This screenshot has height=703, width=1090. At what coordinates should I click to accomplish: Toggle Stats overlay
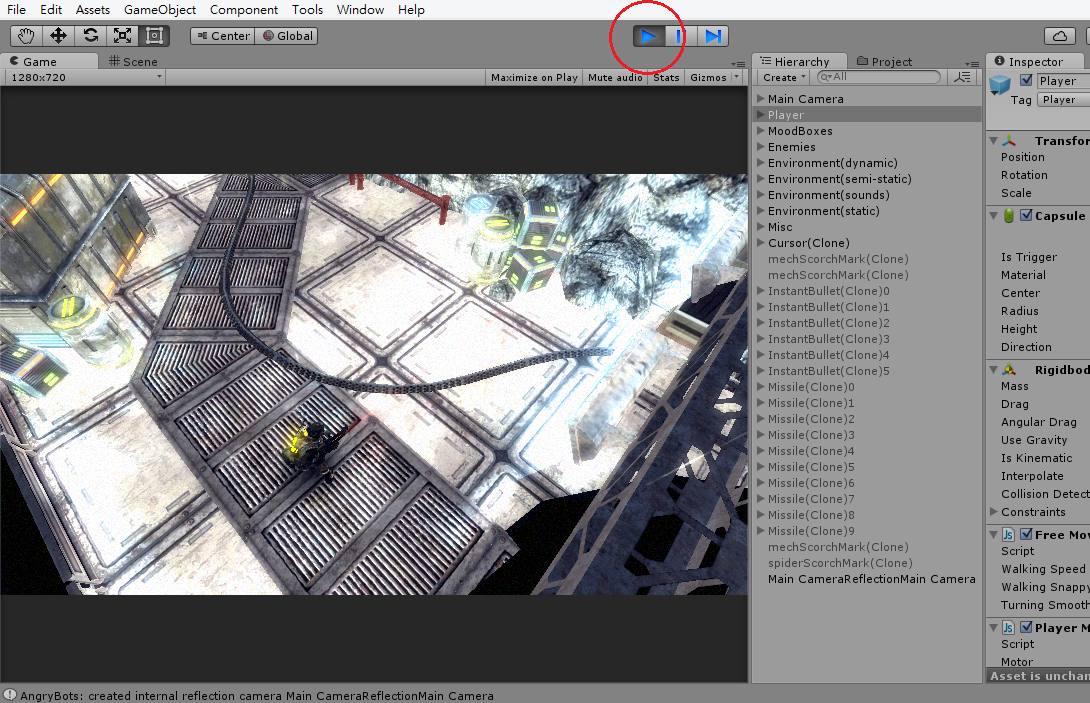coord(666,78)
